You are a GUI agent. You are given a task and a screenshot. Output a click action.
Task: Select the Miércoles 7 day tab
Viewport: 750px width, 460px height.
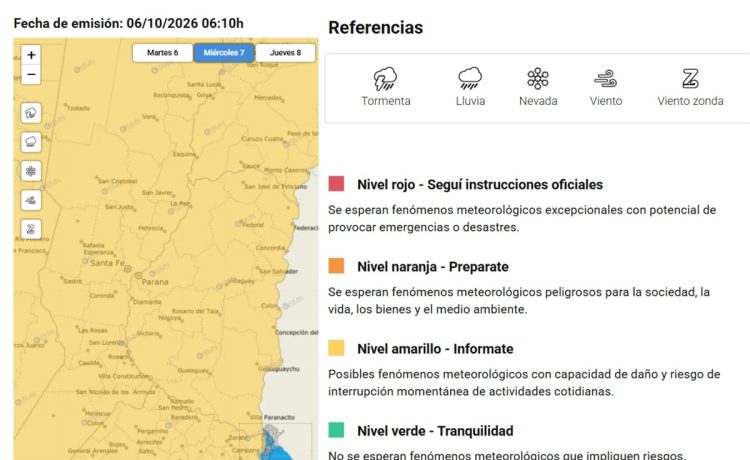point(224,53)
